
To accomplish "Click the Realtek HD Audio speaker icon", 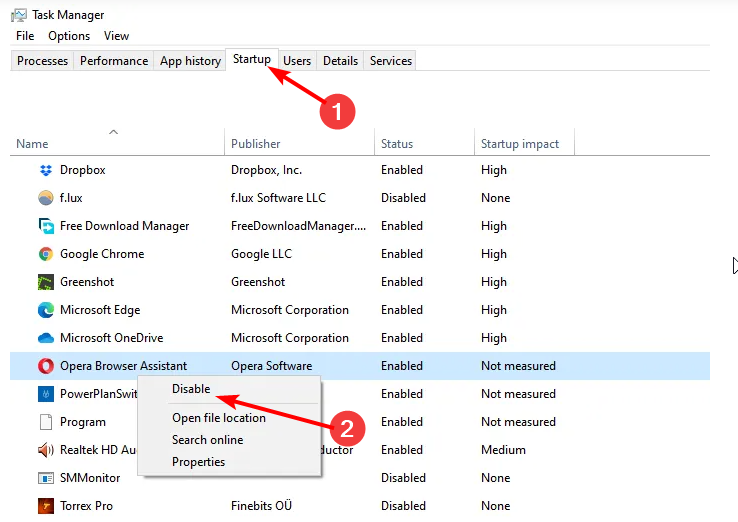I will pyautogui.click(x=46, y=450).
